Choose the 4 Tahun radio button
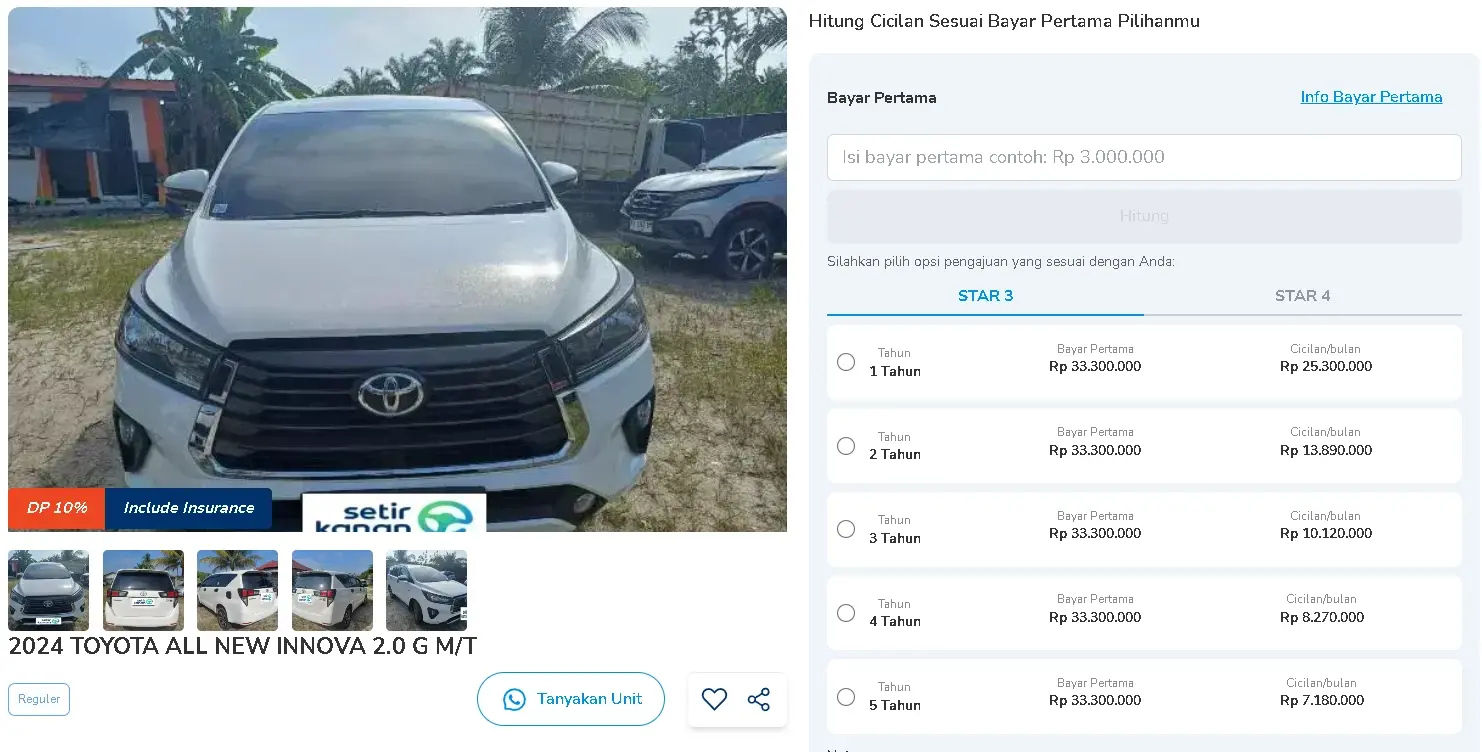The width and height of the screenshot is (1482, 752). point(846,613)
